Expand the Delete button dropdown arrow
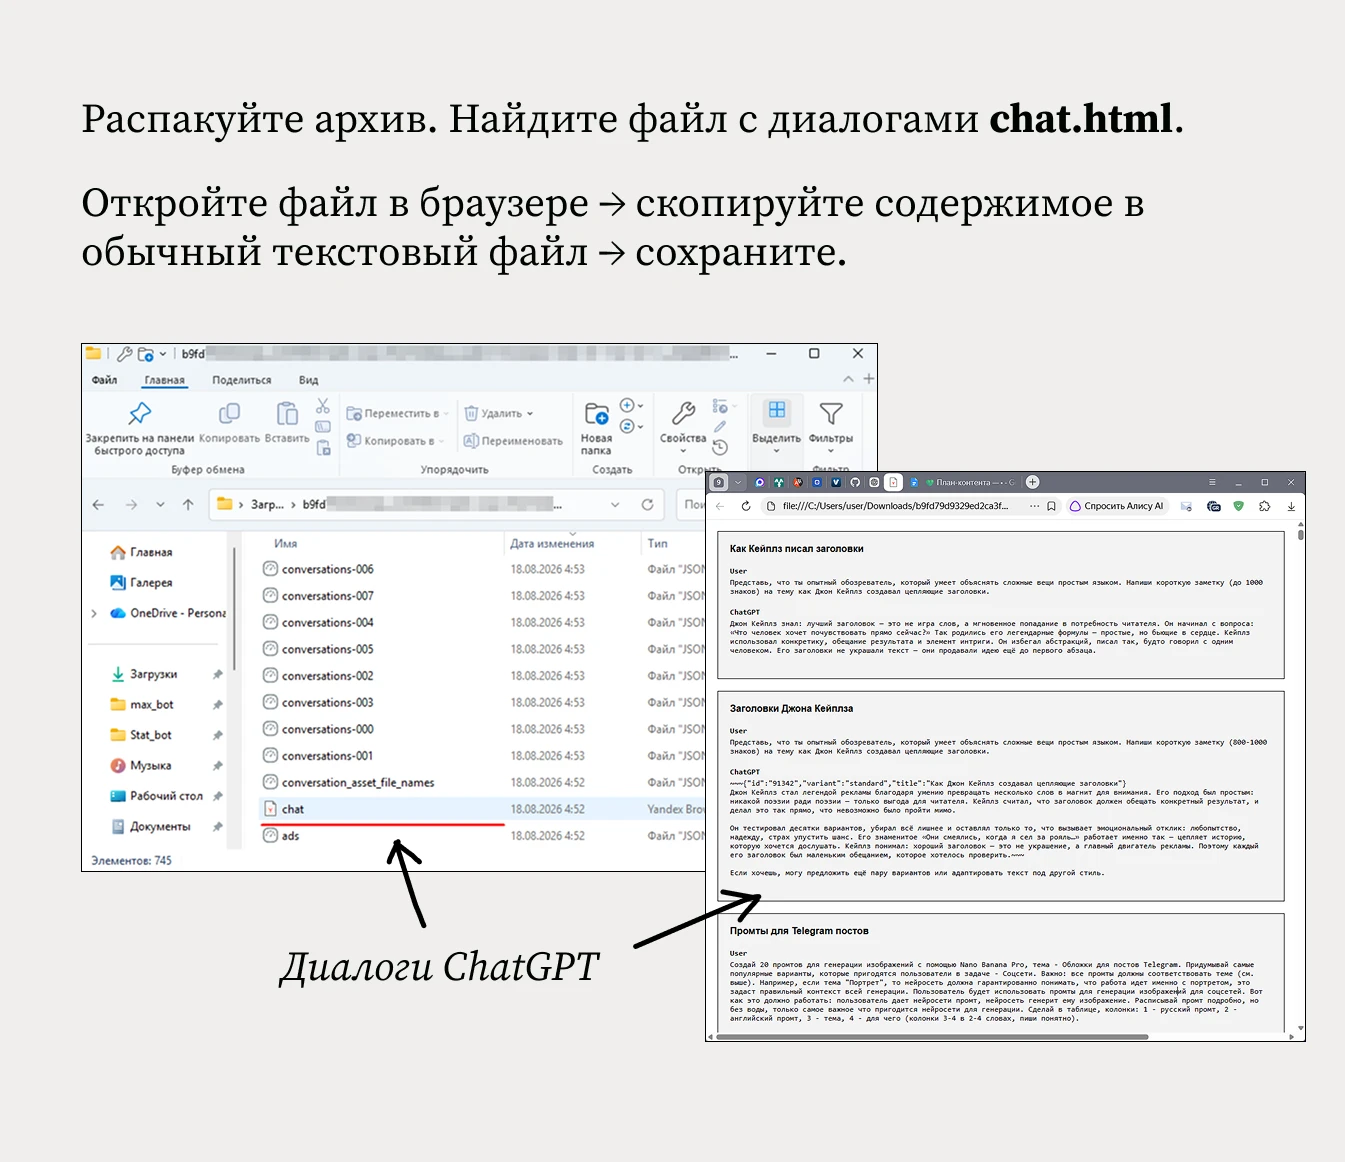The width and height of the screenshot is (1345, 1162). 530,413
